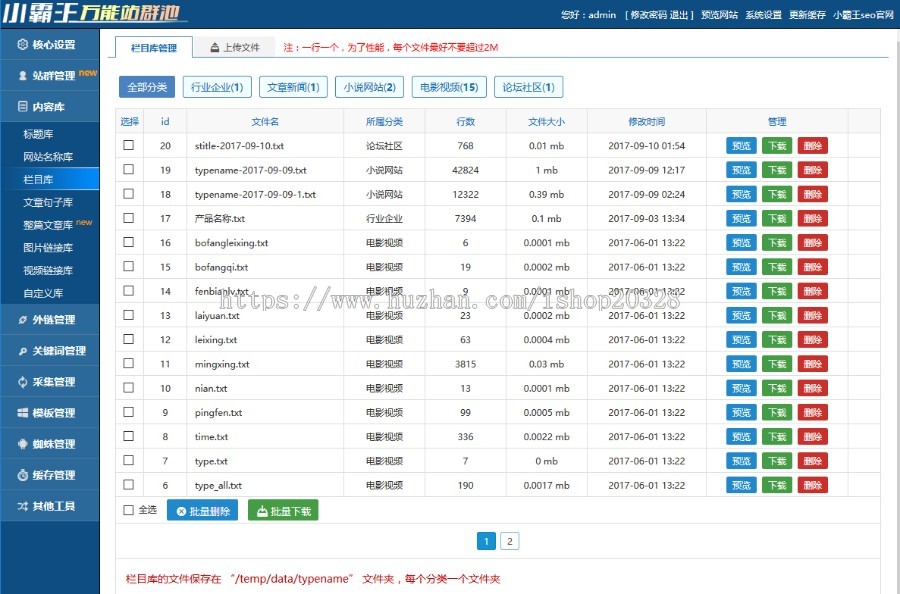Filter by 文章新闻(1) category
Image resolution: width=900 pixels, height=594 pixels.
tap(293, 87)
